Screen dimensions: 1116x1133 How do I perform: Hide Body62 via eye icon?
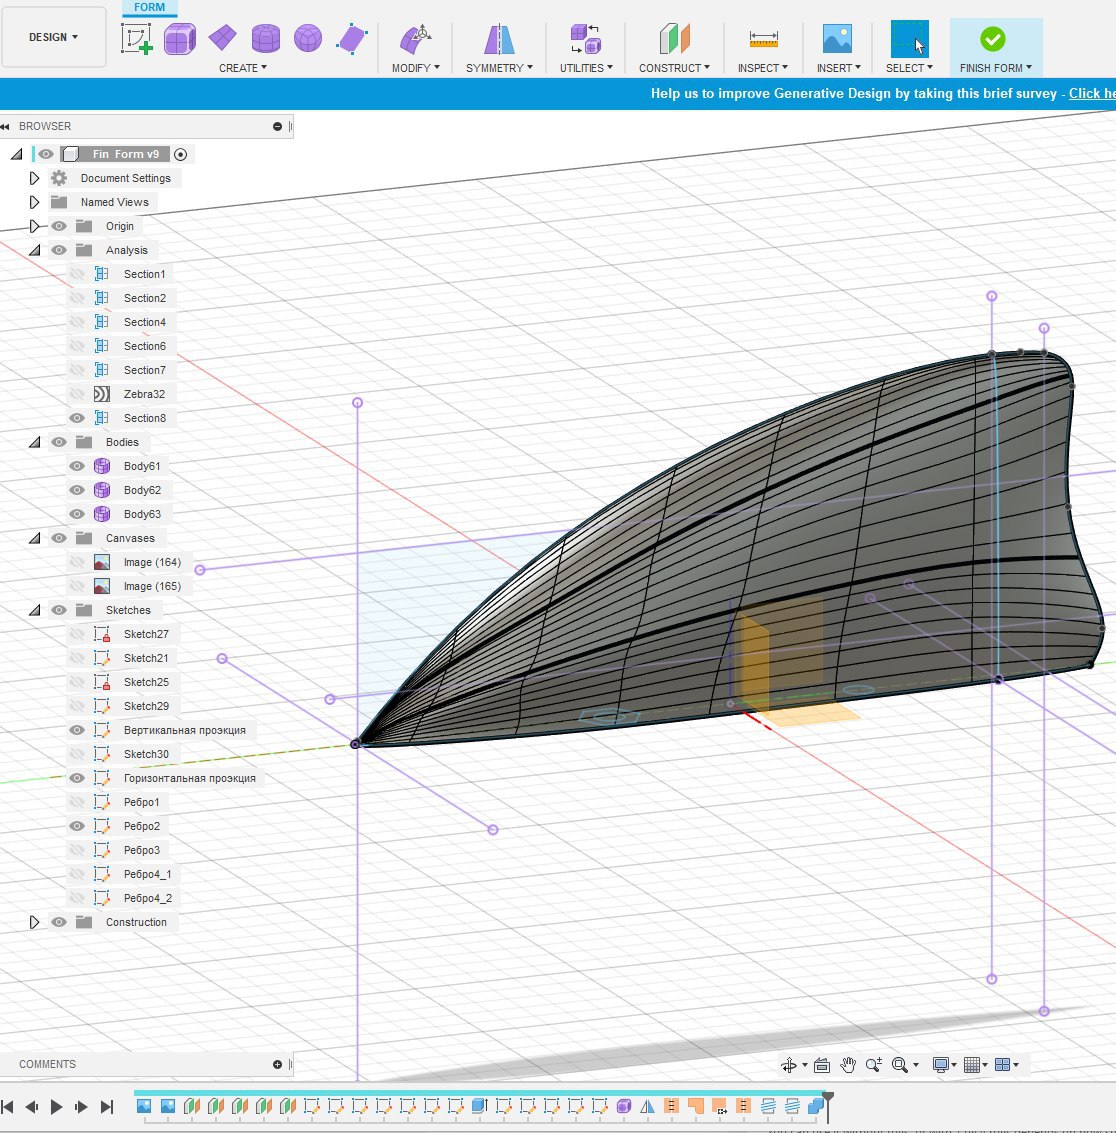[77, 490]
